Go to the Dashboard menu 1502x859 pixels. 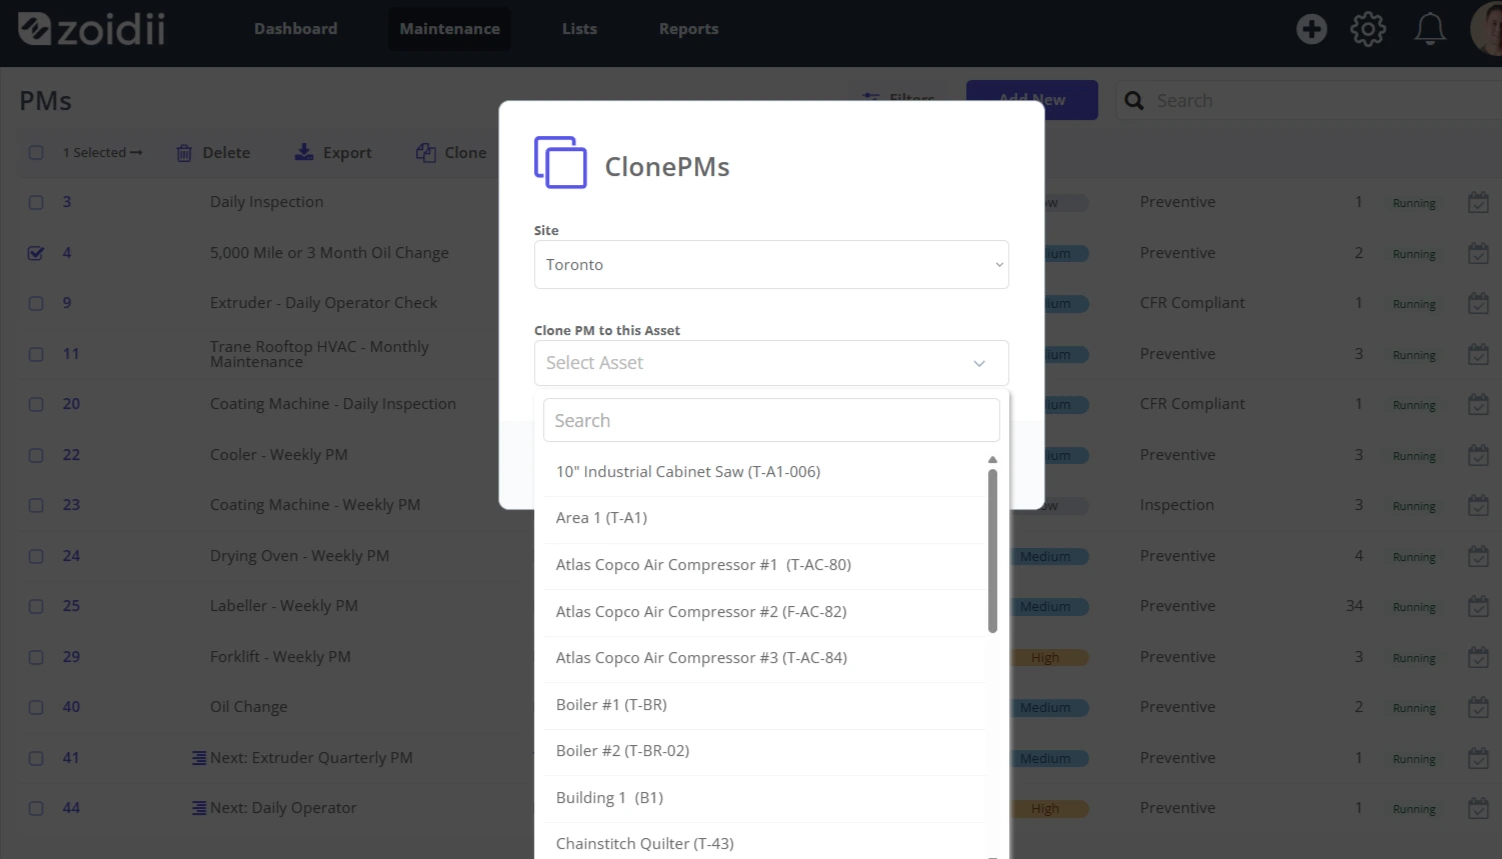(x=295, y=29)
